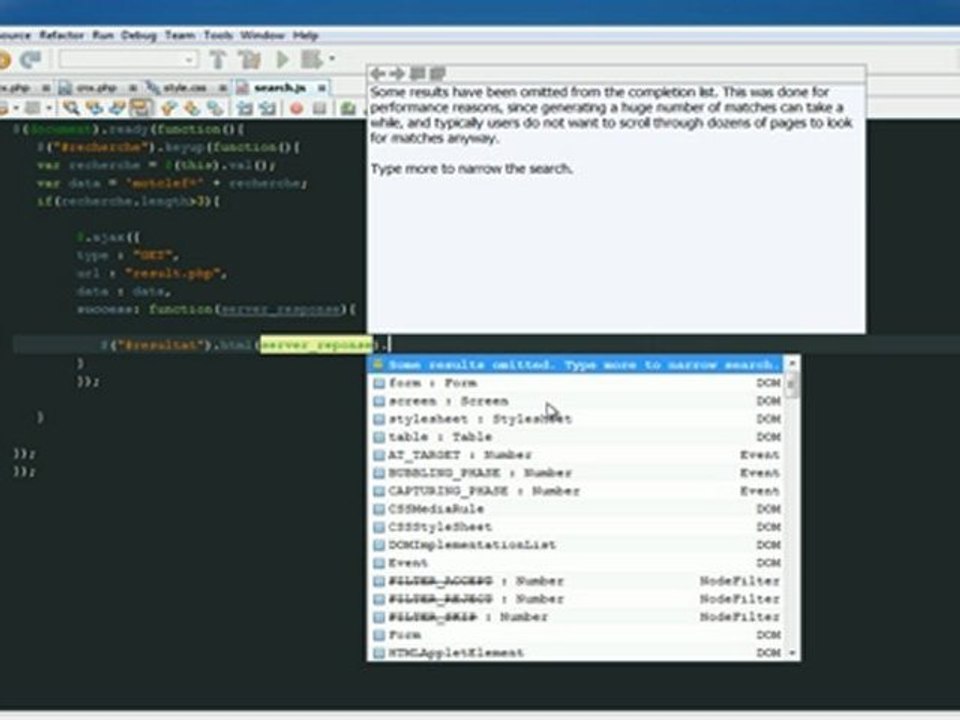
Task: Select 'CSSMediaRule' completion item
Action: [576, 509]
